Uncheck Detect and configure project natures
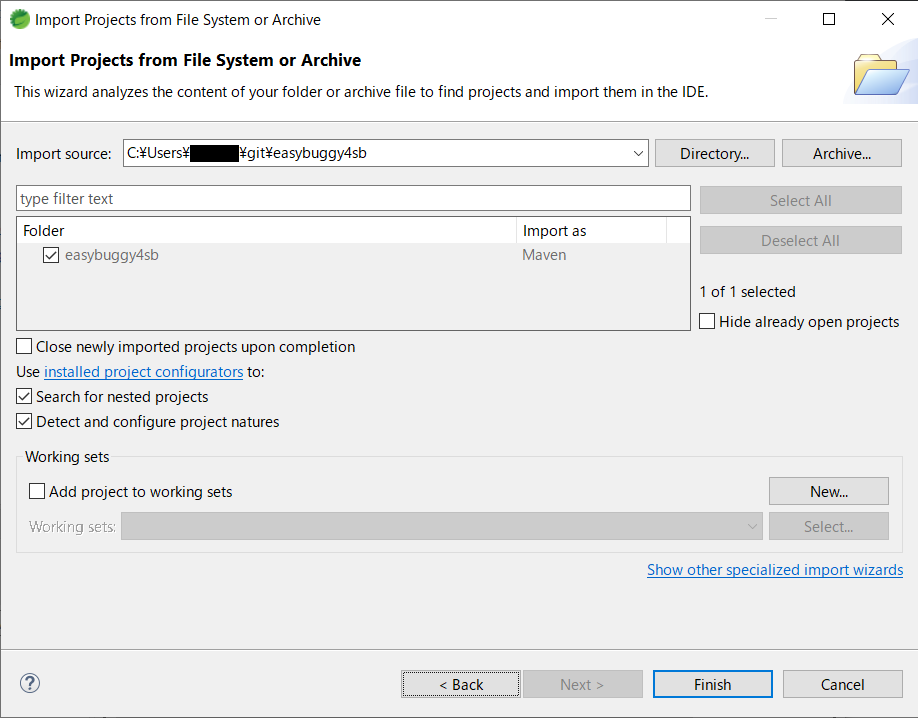The image size is (918, 718). point(24,421)
